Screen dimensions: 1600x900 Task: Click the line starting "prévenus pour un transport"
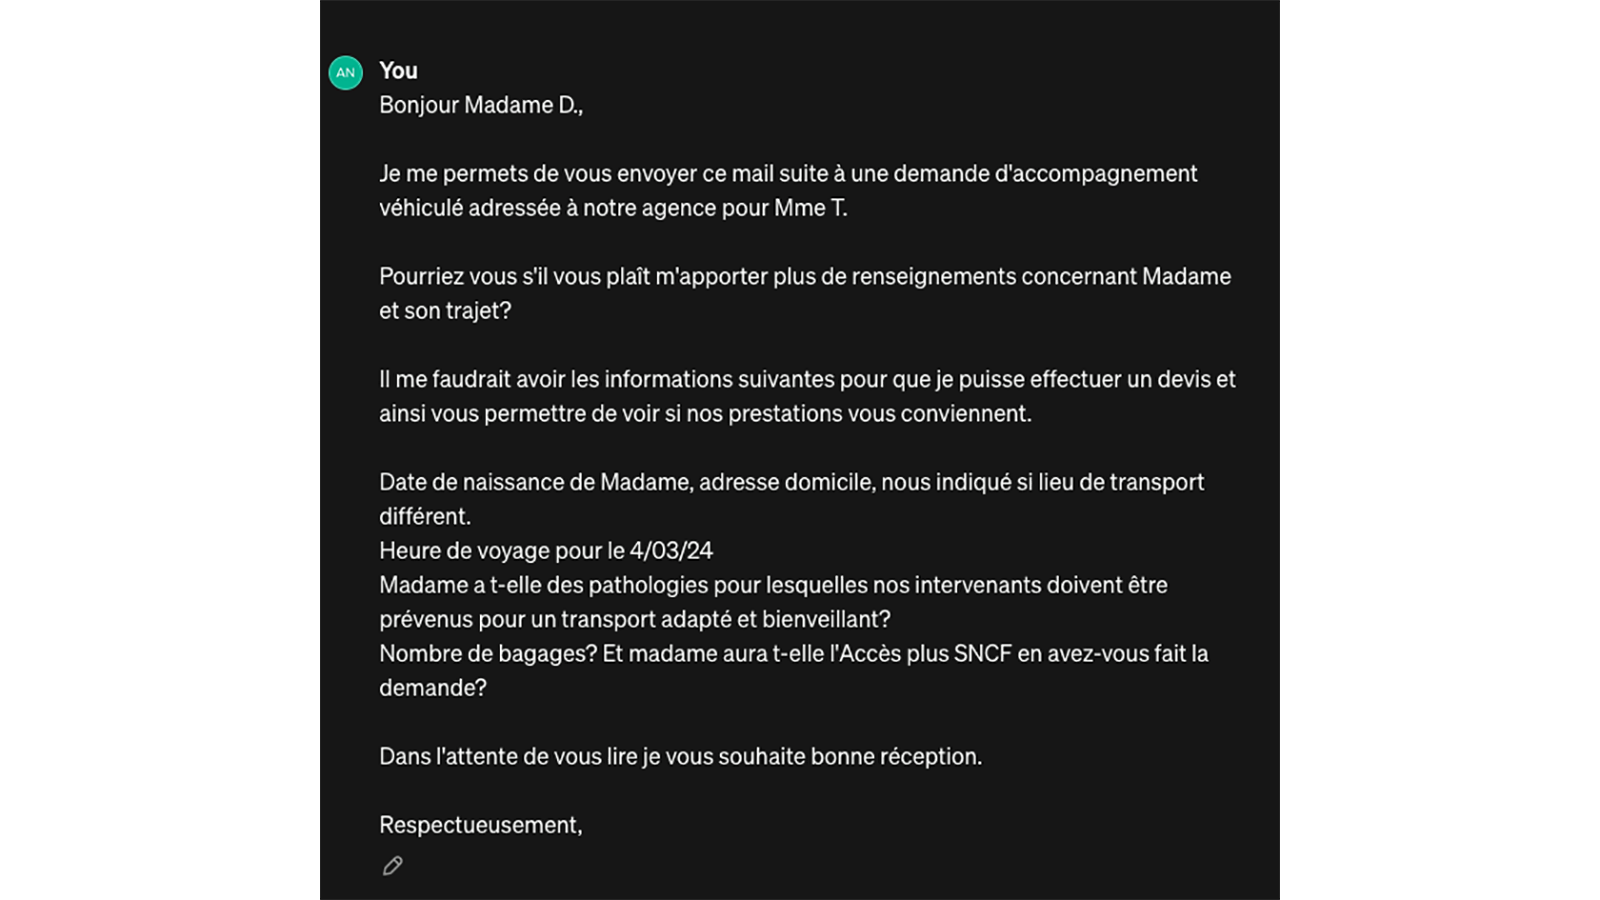click(634, 620)
